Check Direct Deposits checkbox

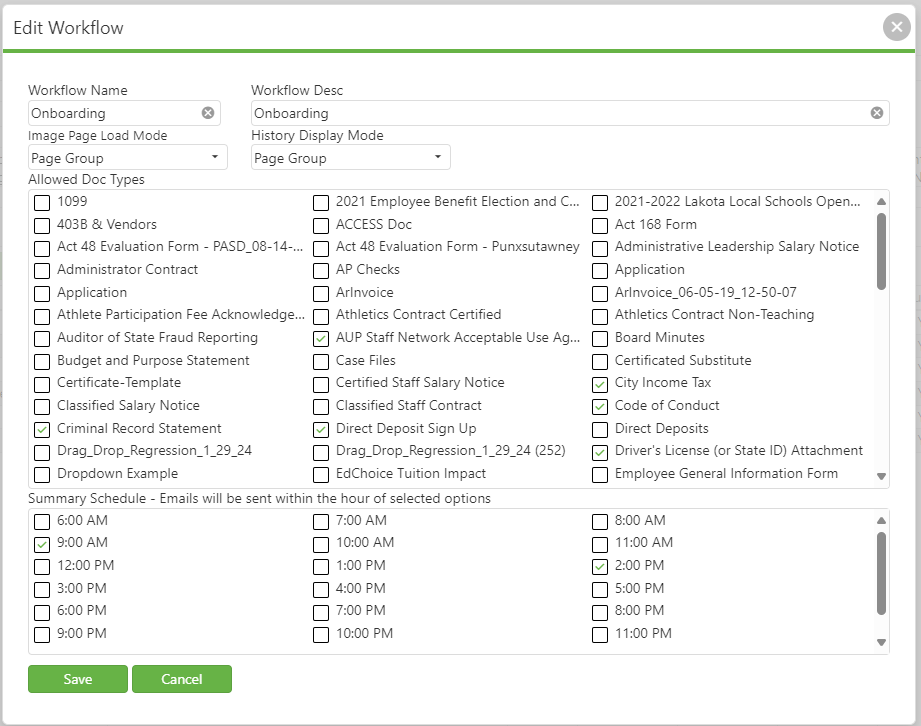pyautogui.click(x=600, y=430)
